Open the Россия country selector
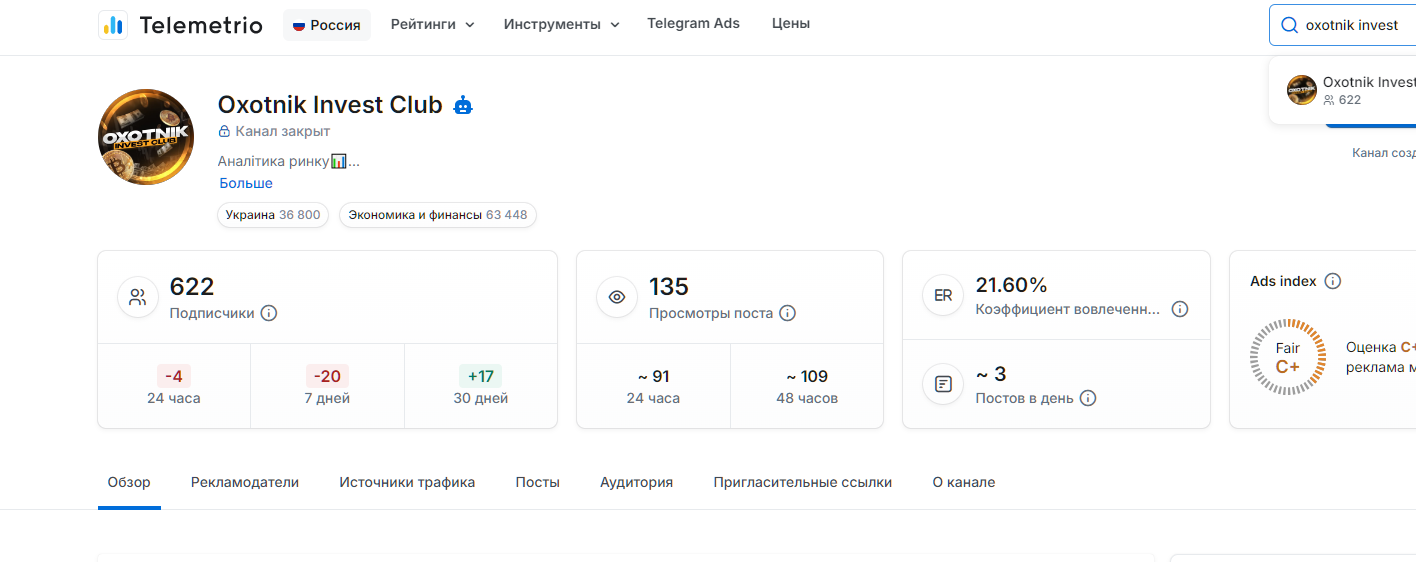 pos(327,25)
